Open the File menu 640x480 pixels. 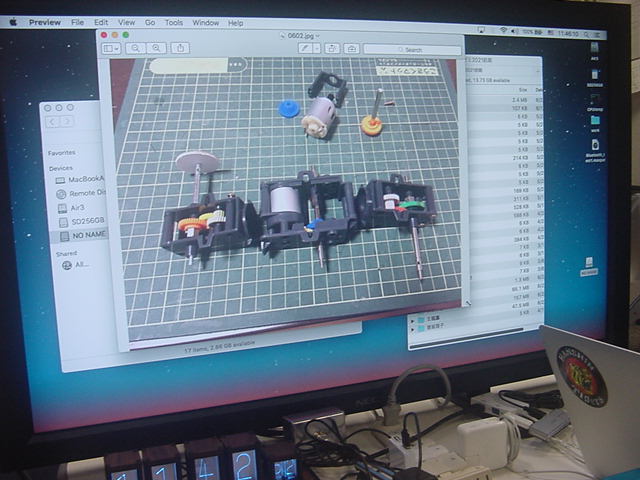78,22
